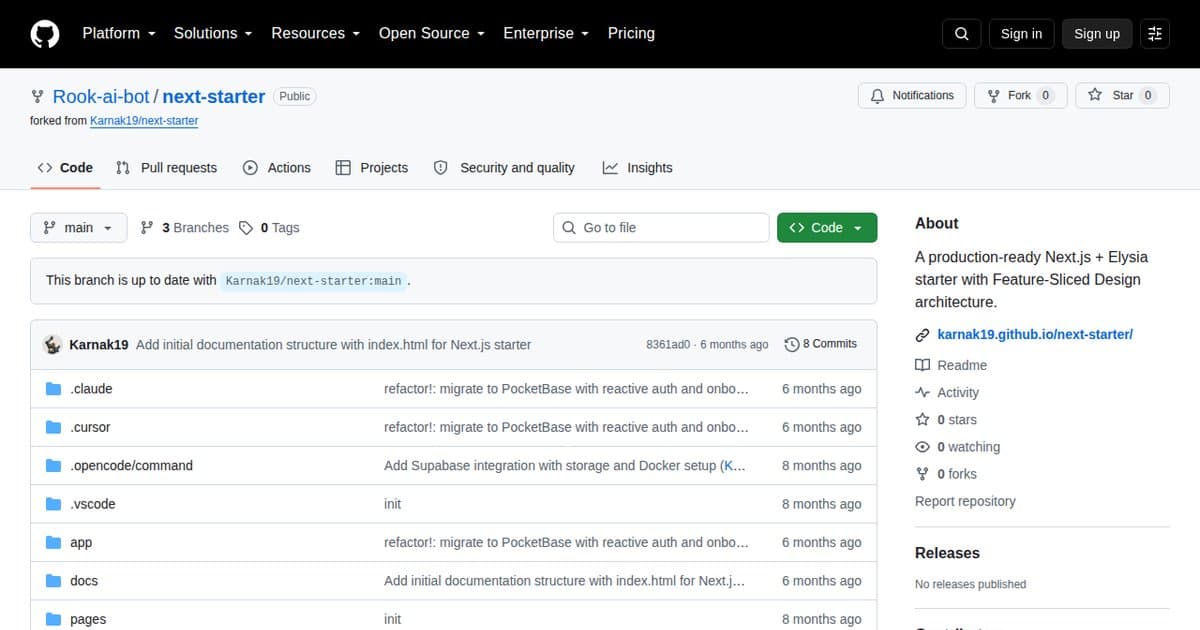
Task: Click the Report repository link
Action: [965, 502]
